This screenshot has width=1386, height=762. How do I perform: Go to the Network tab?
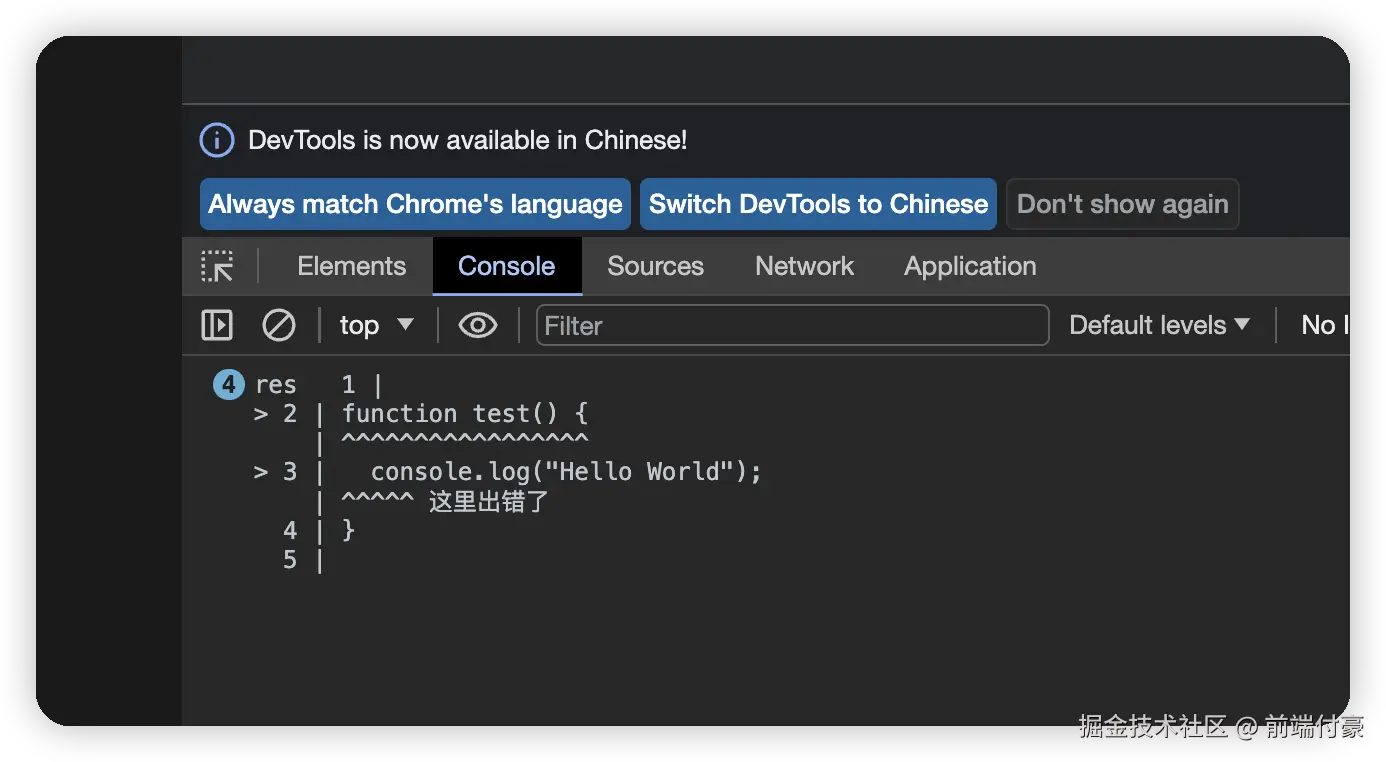804,266
